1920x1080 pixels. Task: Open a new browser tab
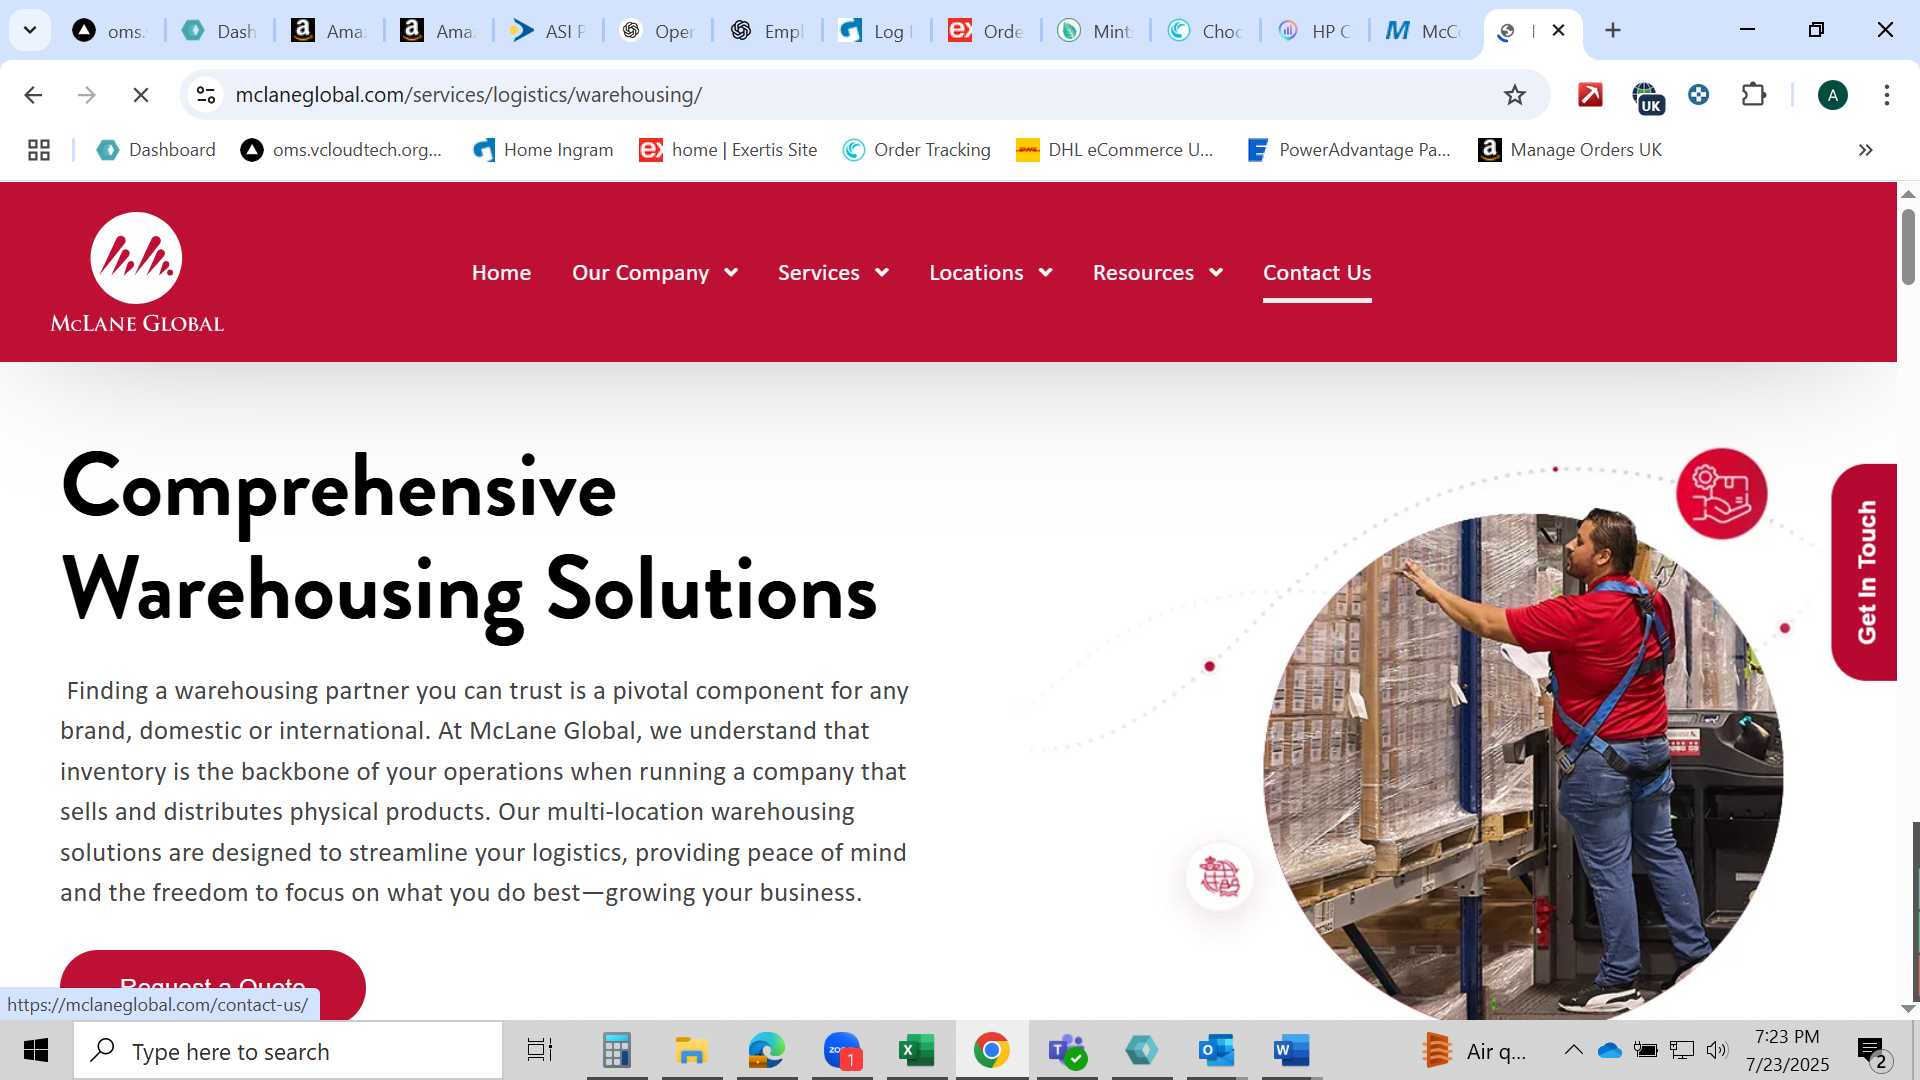(x=1613, y=30)
